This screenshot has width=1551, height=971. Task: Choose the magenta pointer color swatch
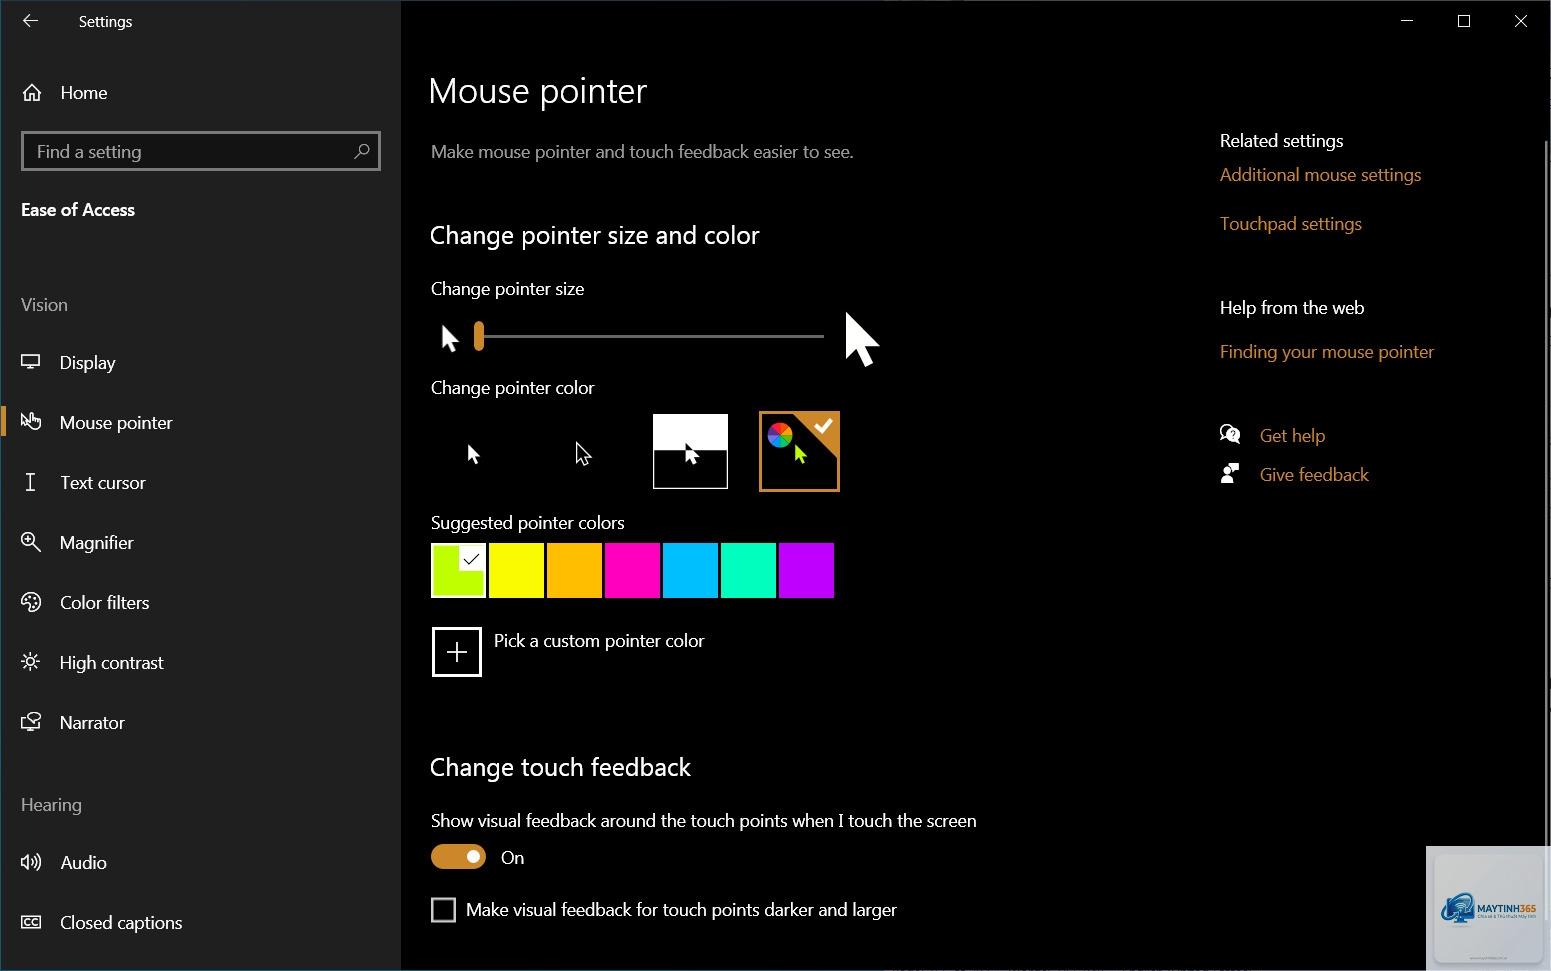coord(632,571)
